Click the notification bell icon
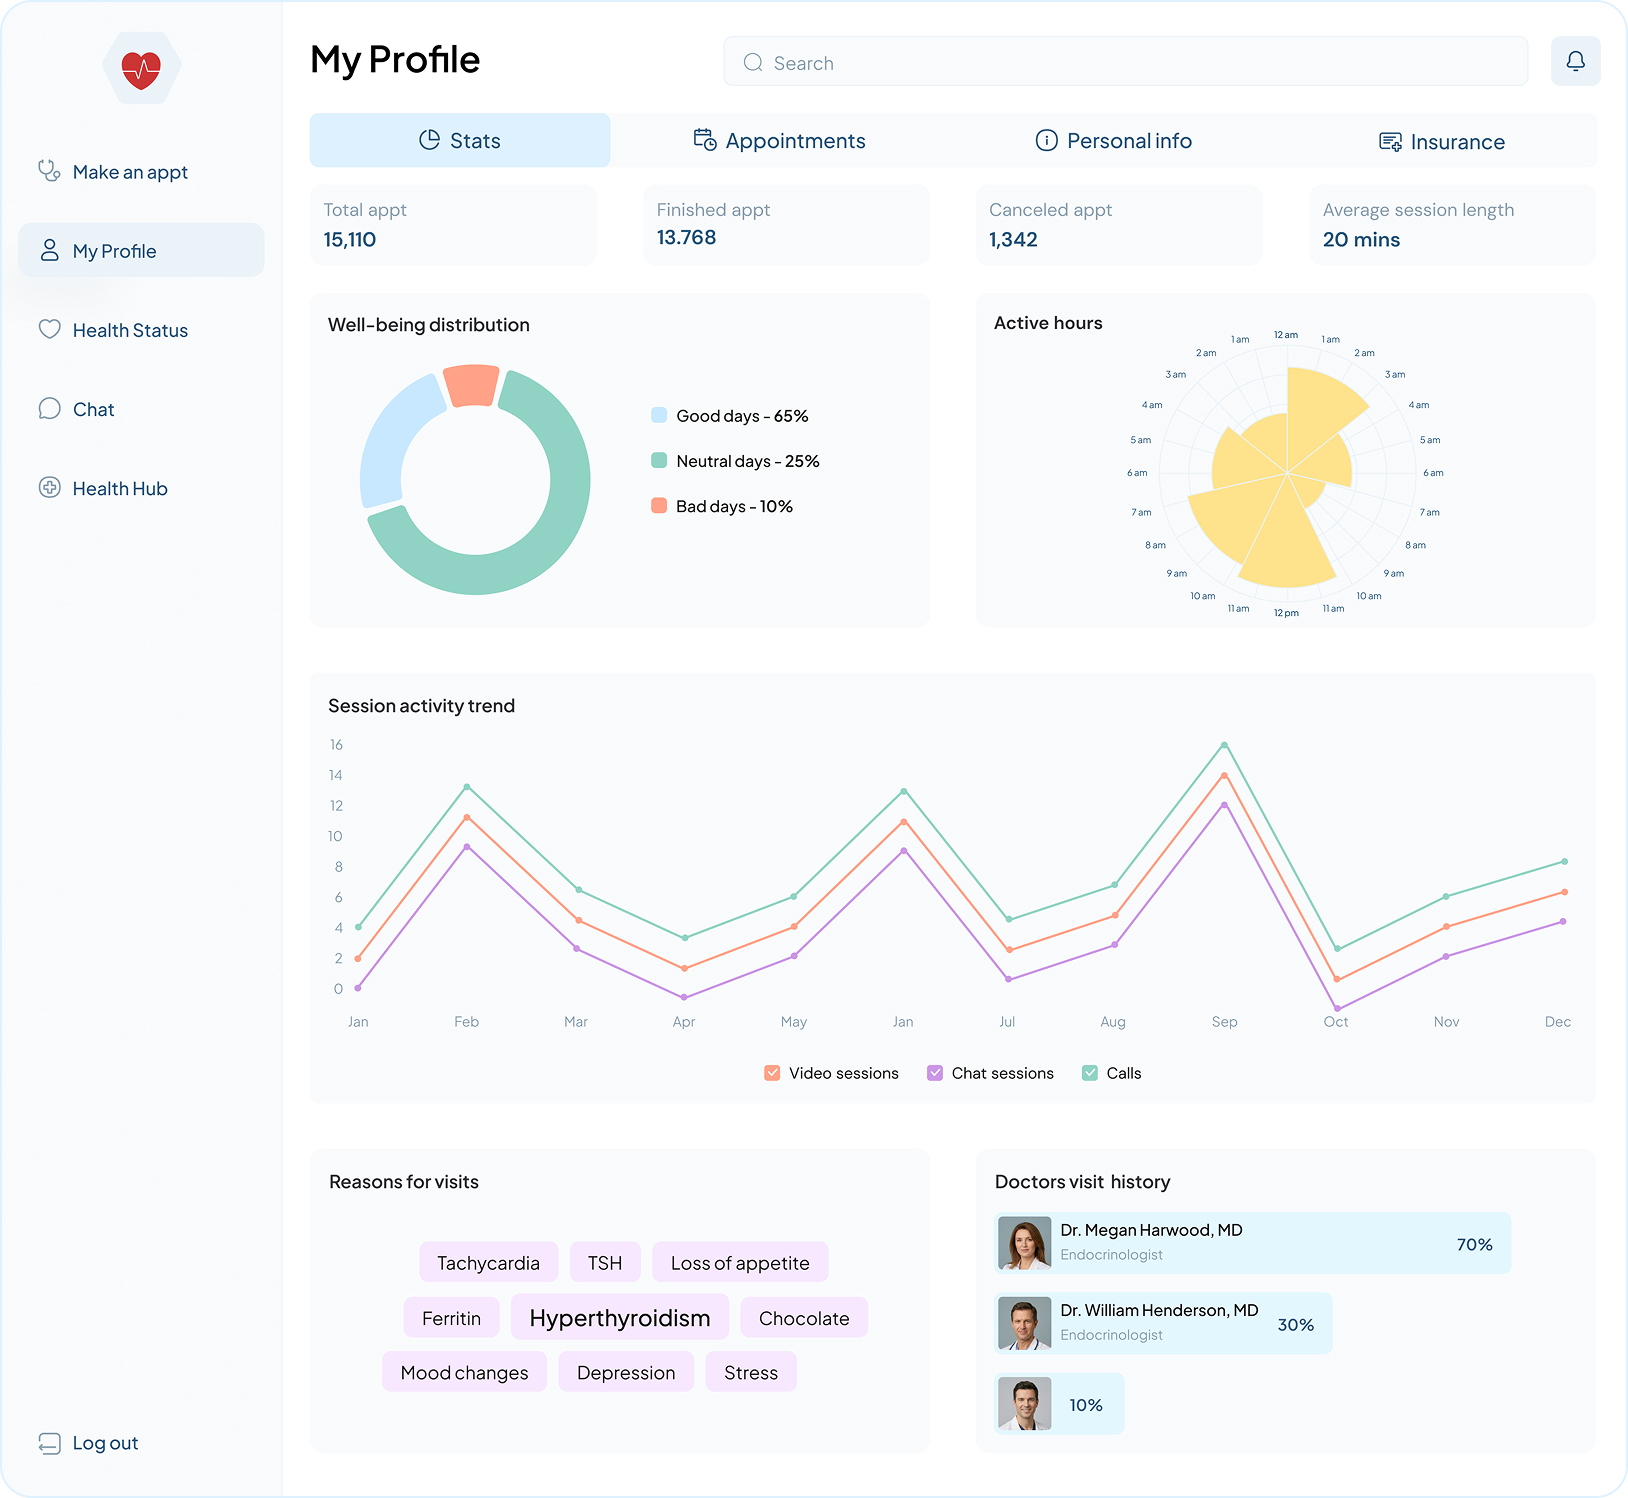1628x1498 pixels. (1576, 61)
